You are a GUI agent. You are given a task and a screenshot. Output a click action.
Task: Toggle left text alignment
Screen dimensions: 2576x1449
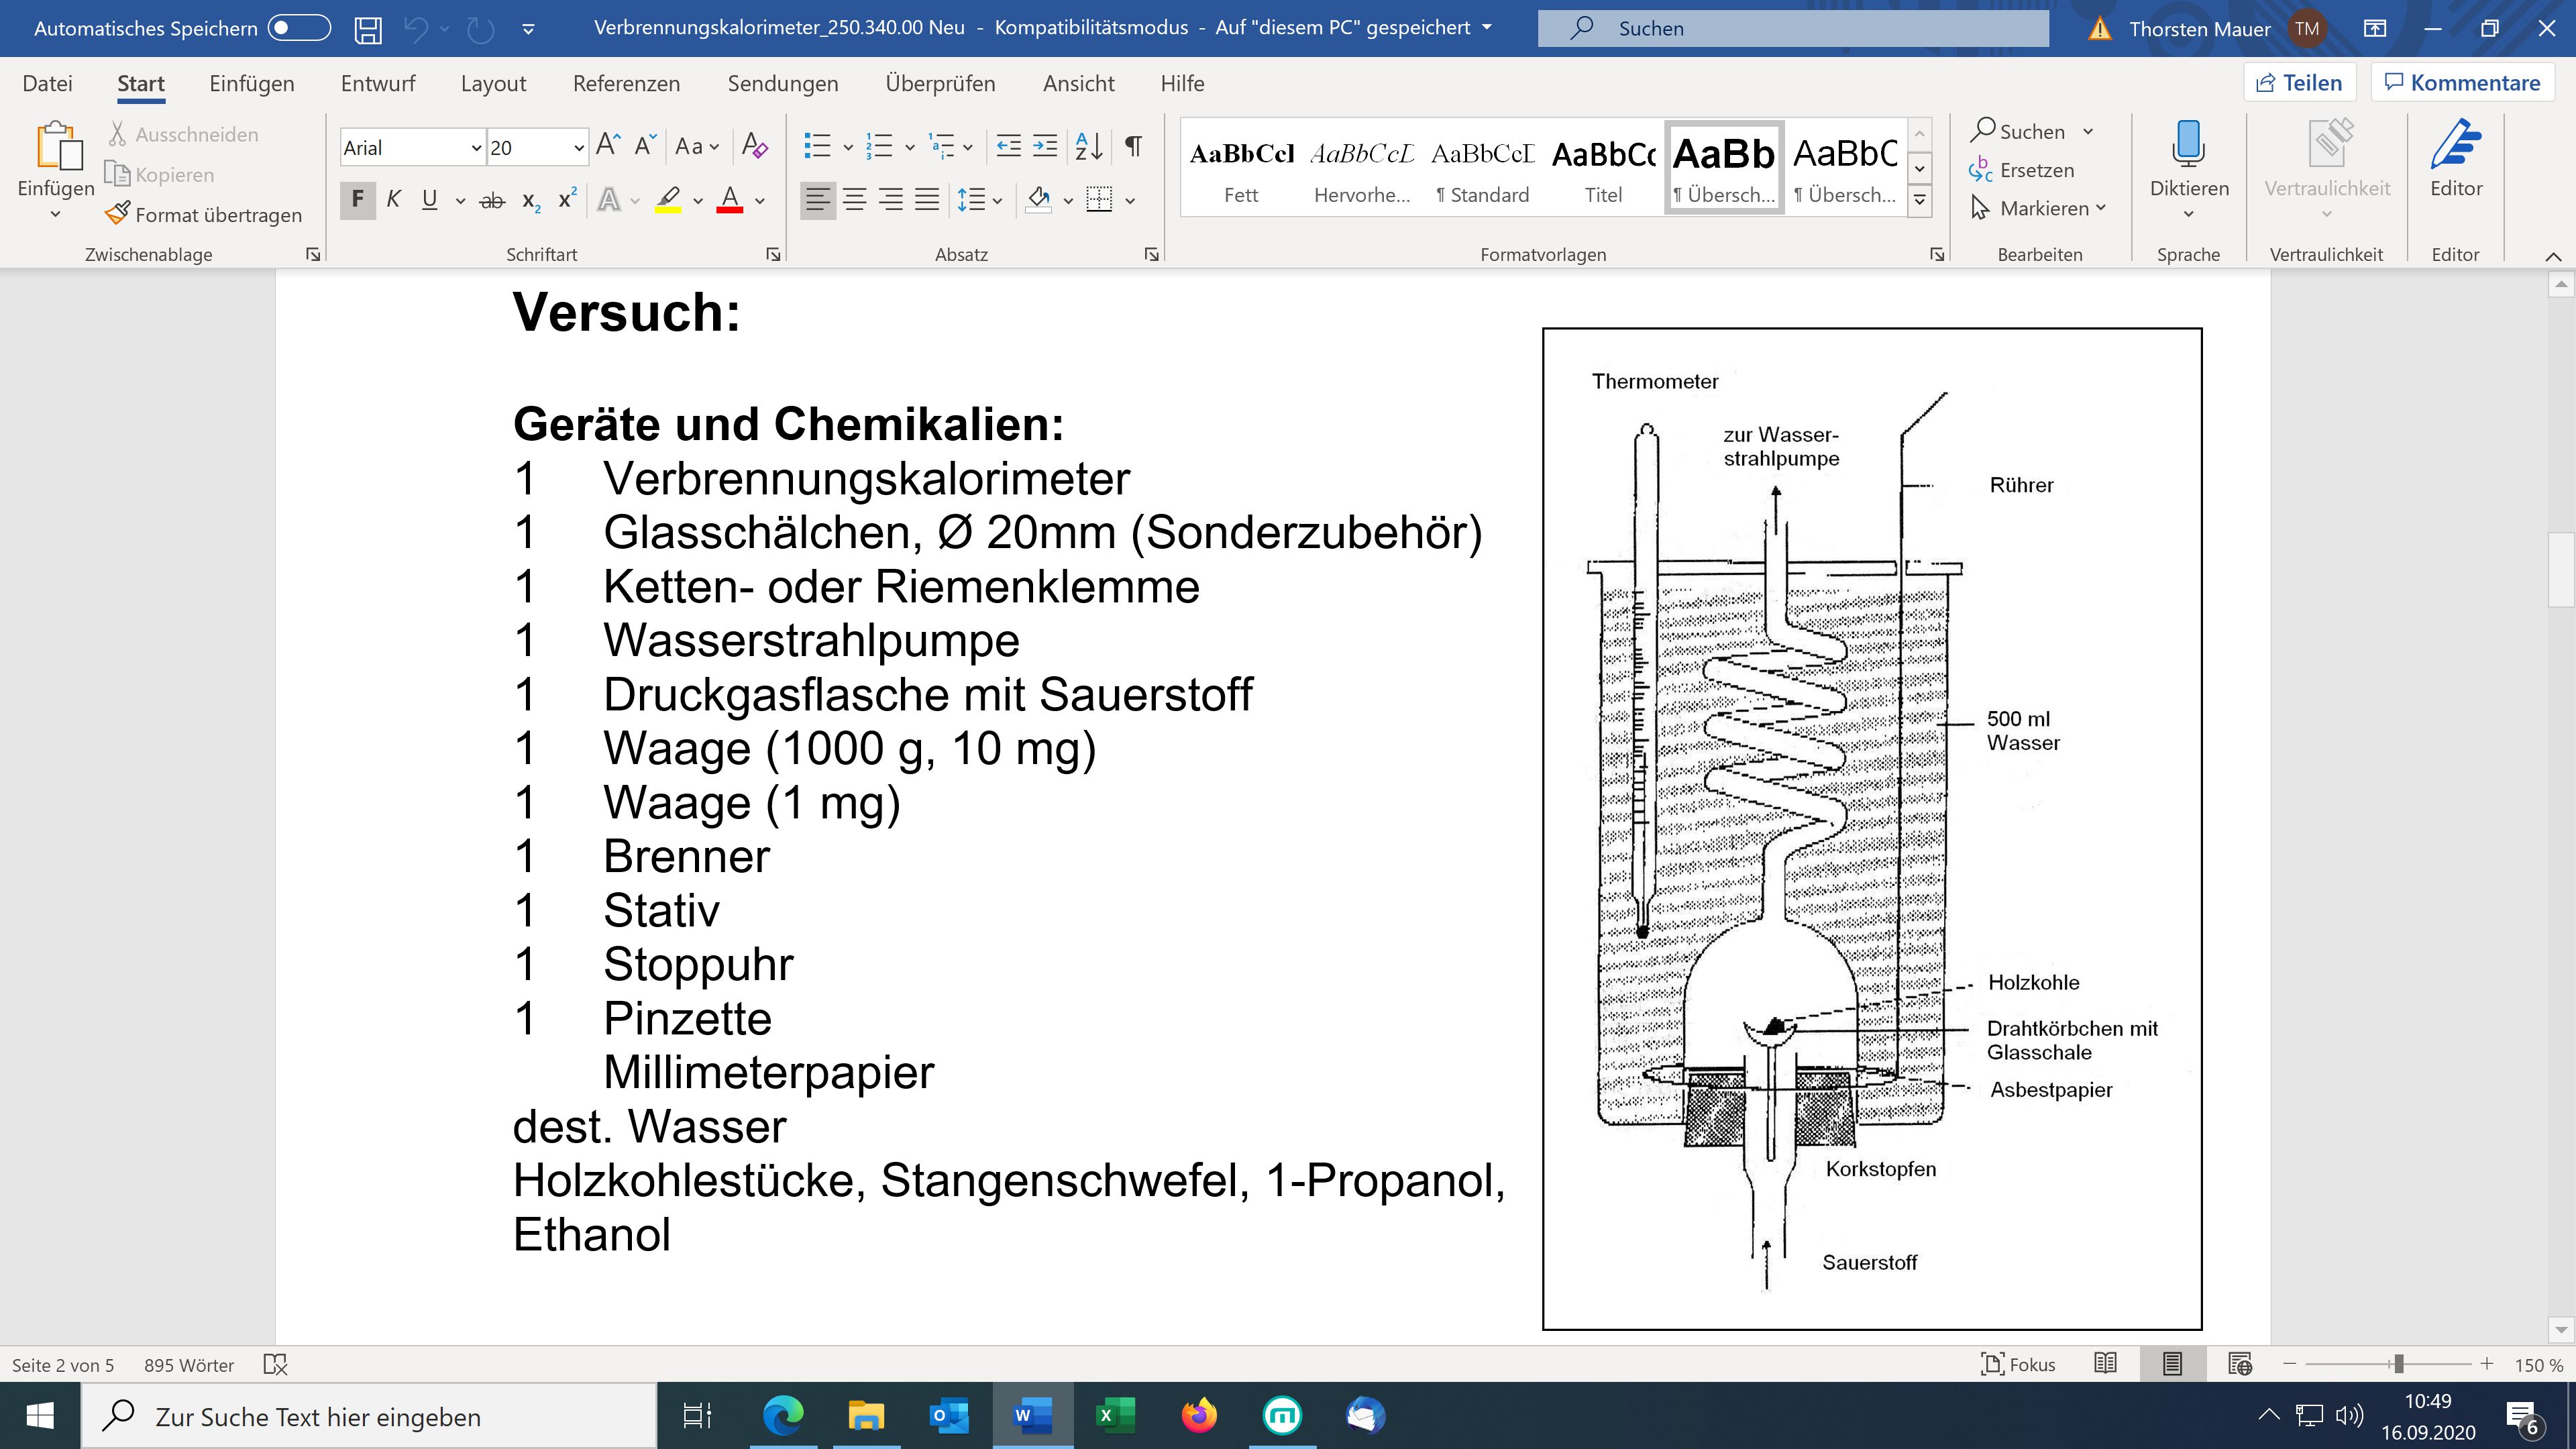[818, 200]
